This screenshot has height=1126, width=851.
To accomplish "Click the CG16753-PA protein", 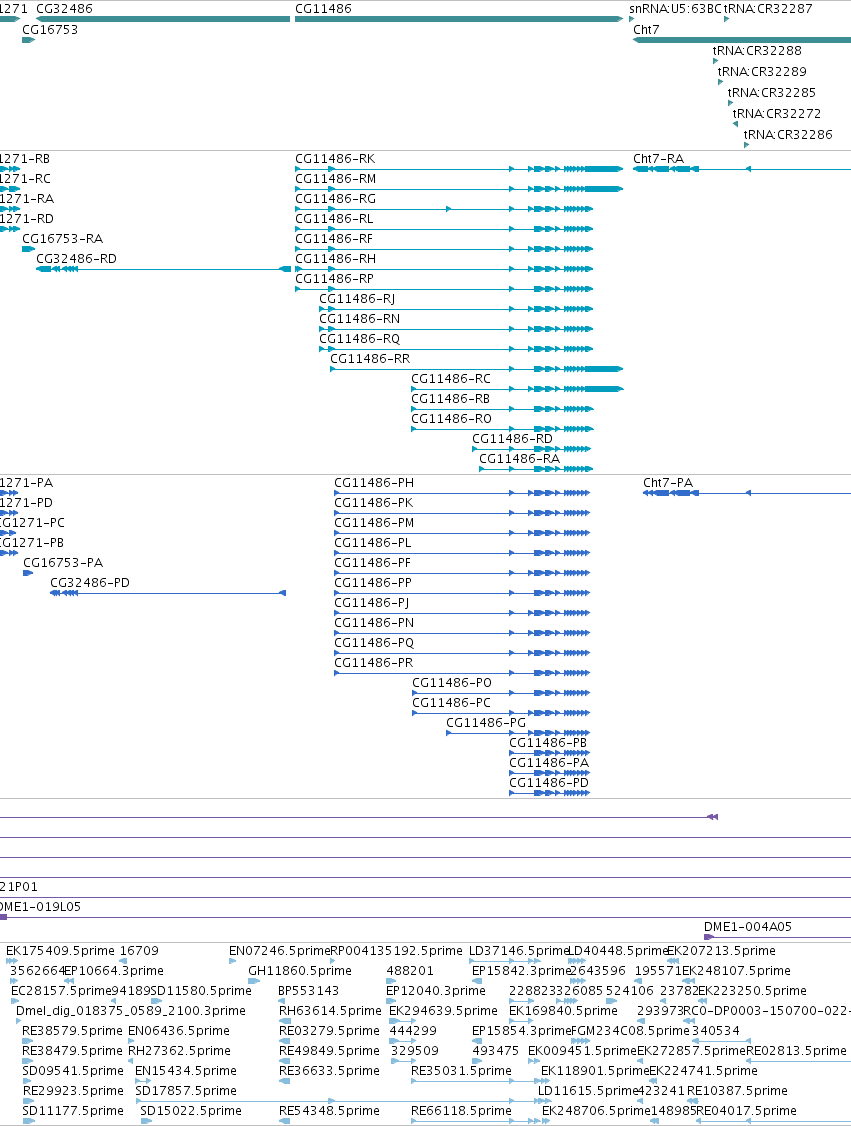I will (x=28, y=573).
